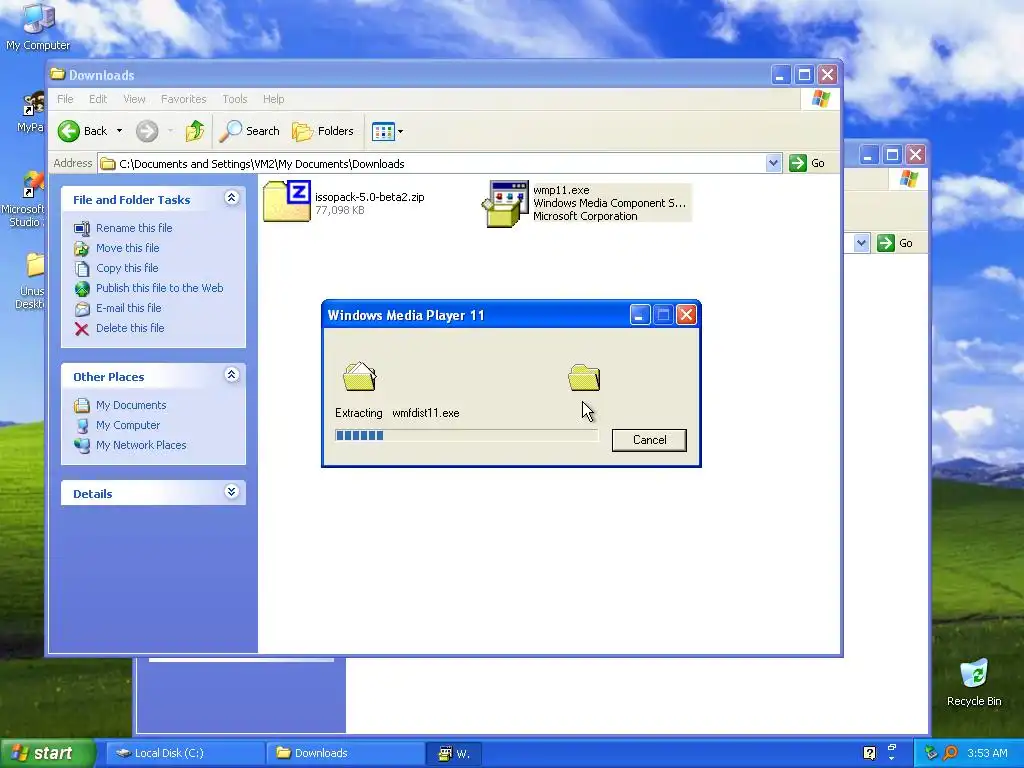Click the Windows flag logo in Downloads menu bar
The image size is (1024, 768).
coord(820,99)
